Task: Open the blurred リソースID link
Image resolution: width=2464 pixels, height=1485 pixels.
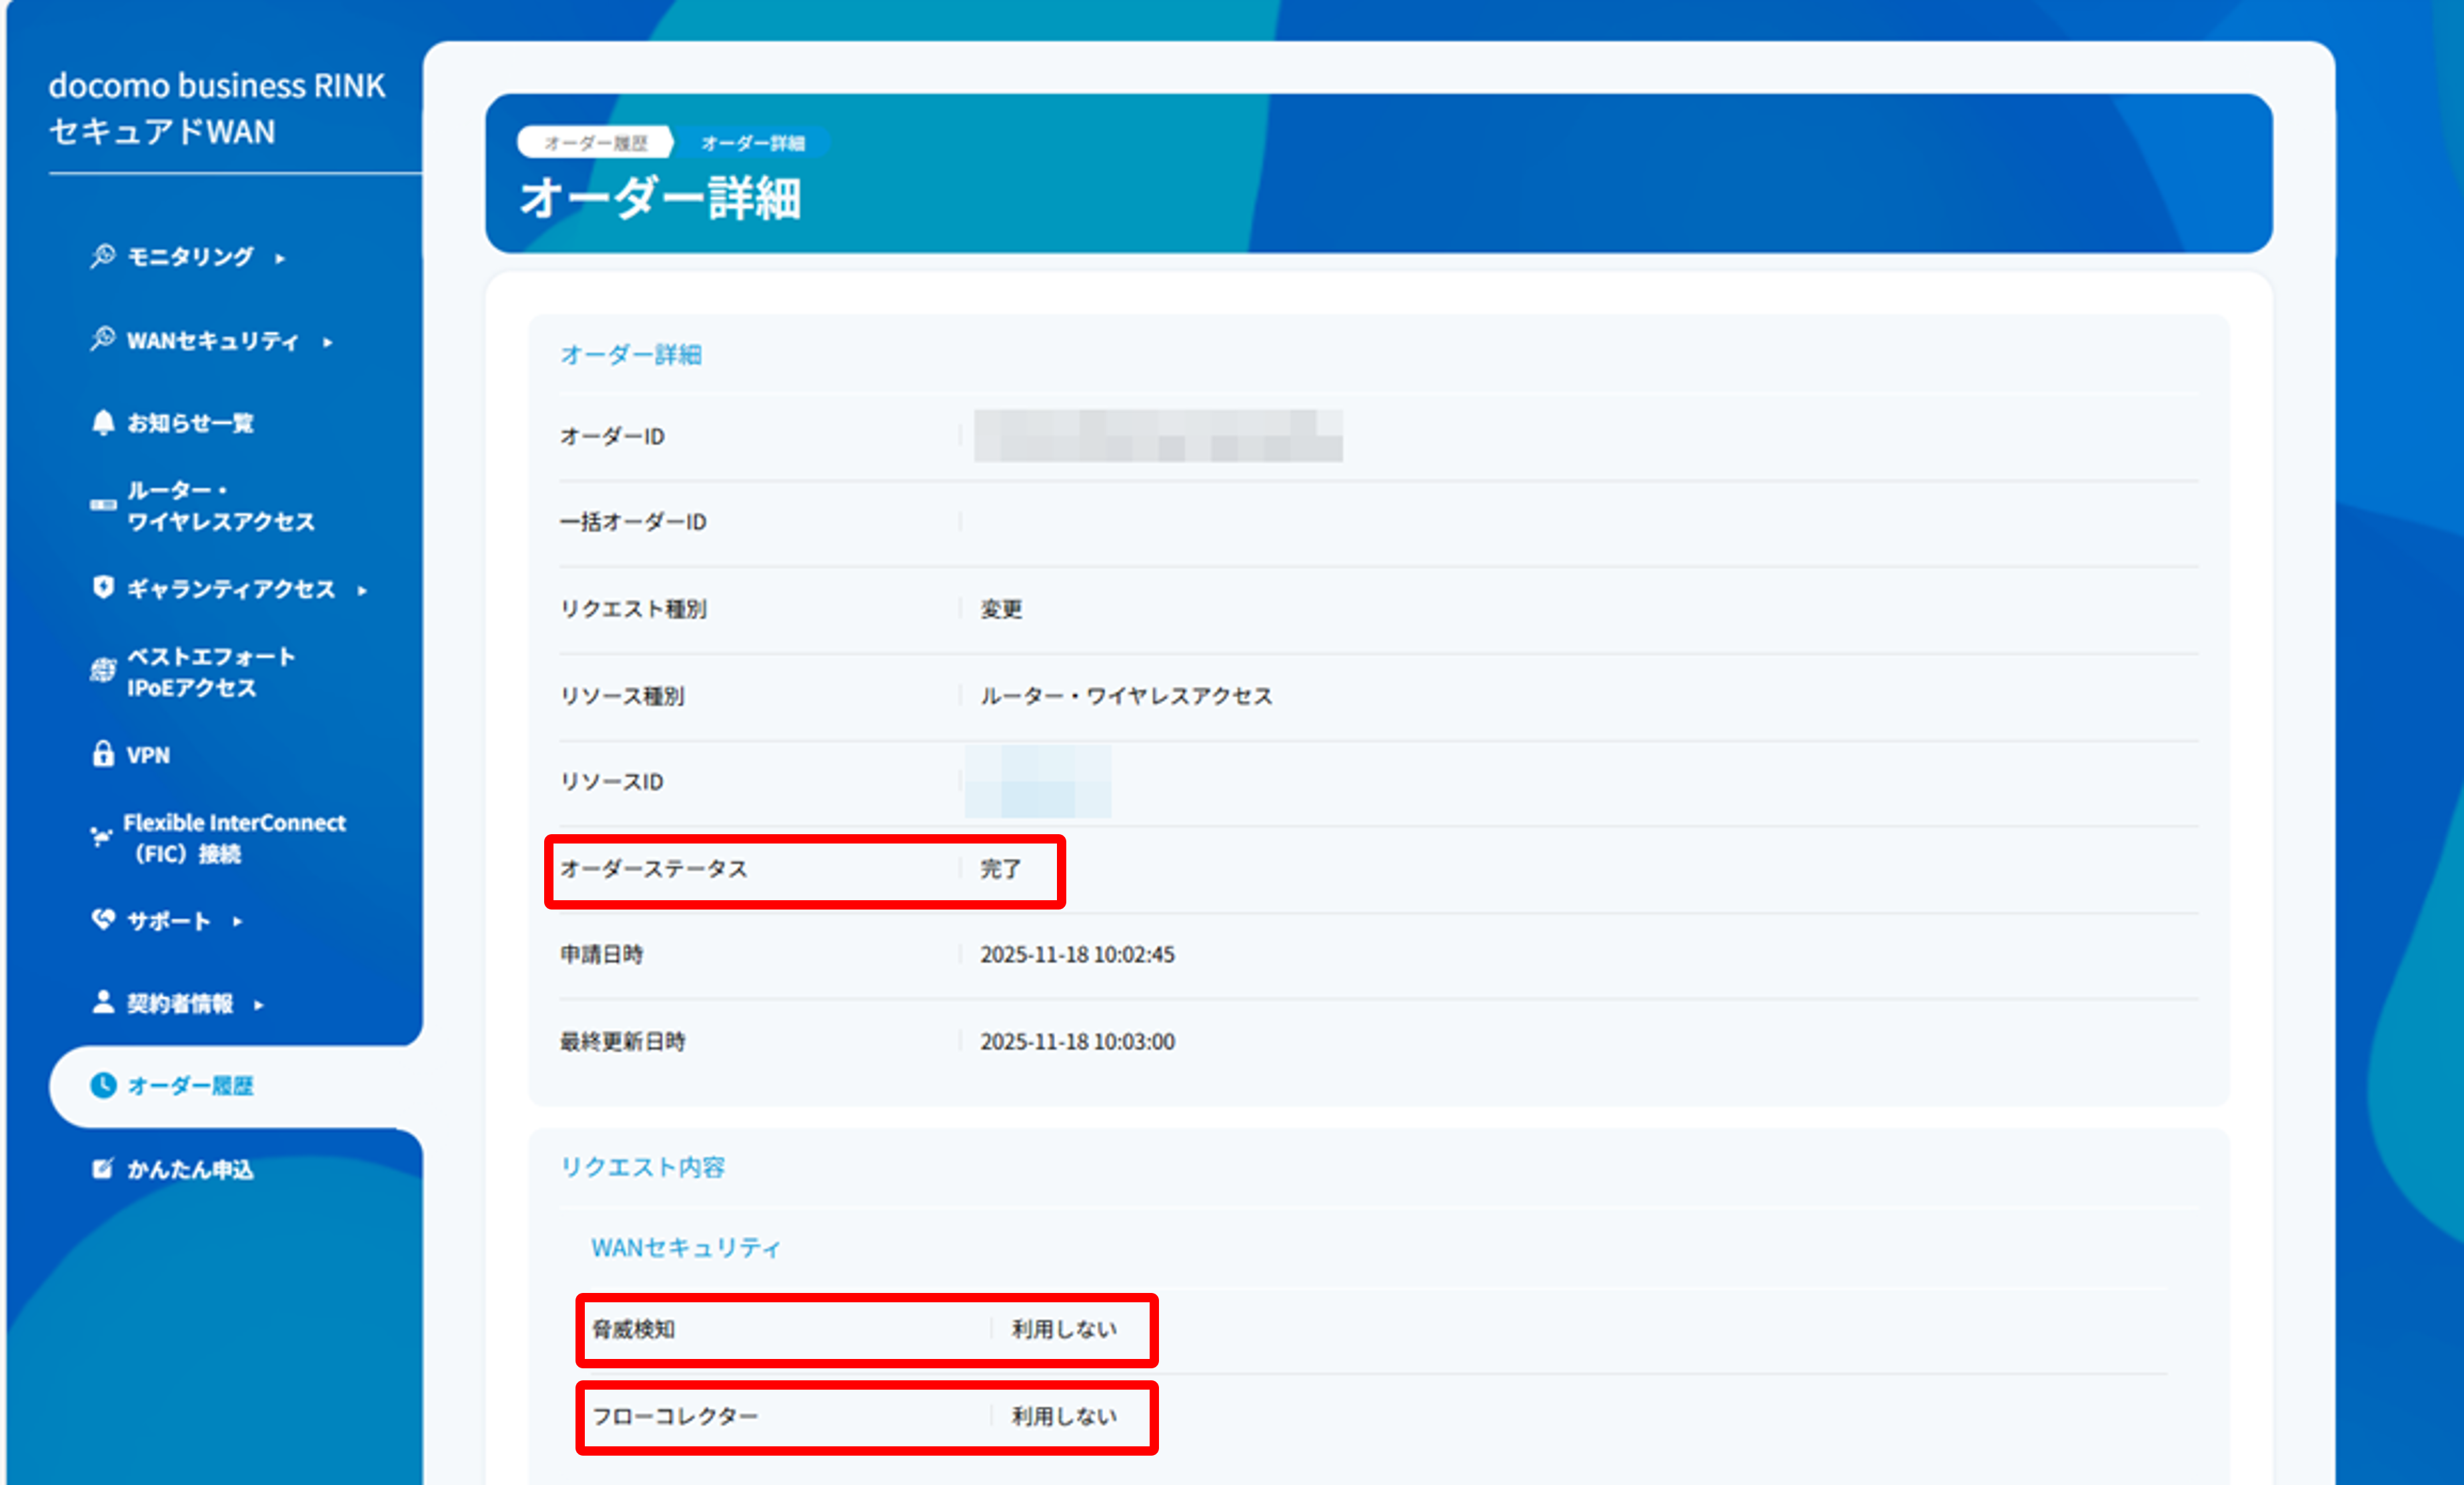Action: tap(1038, 781)
